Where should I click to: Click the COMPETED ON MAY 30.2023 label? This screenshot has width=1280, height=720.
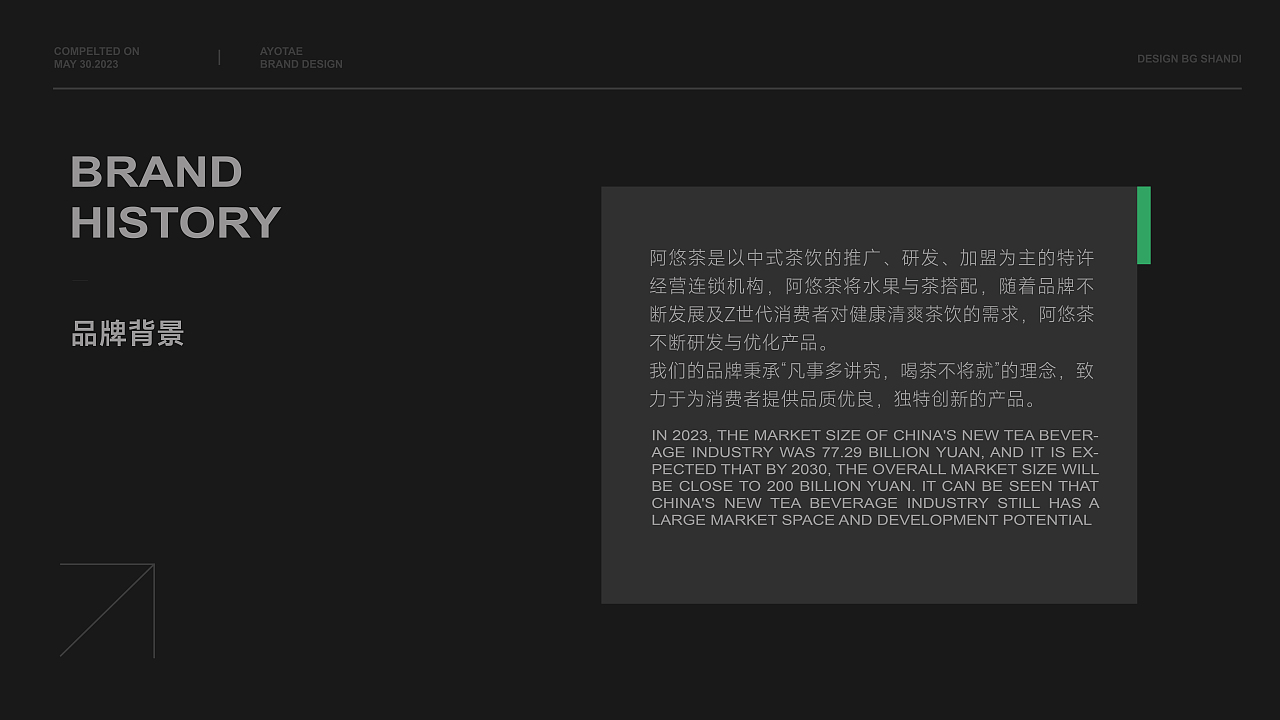click(96, 57)
